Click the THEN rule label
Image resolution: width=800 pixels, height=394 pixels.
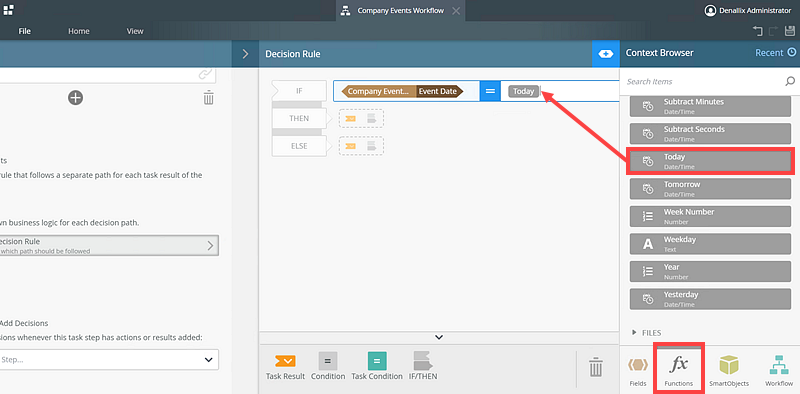pyautogui.click(x=299, y=118)
